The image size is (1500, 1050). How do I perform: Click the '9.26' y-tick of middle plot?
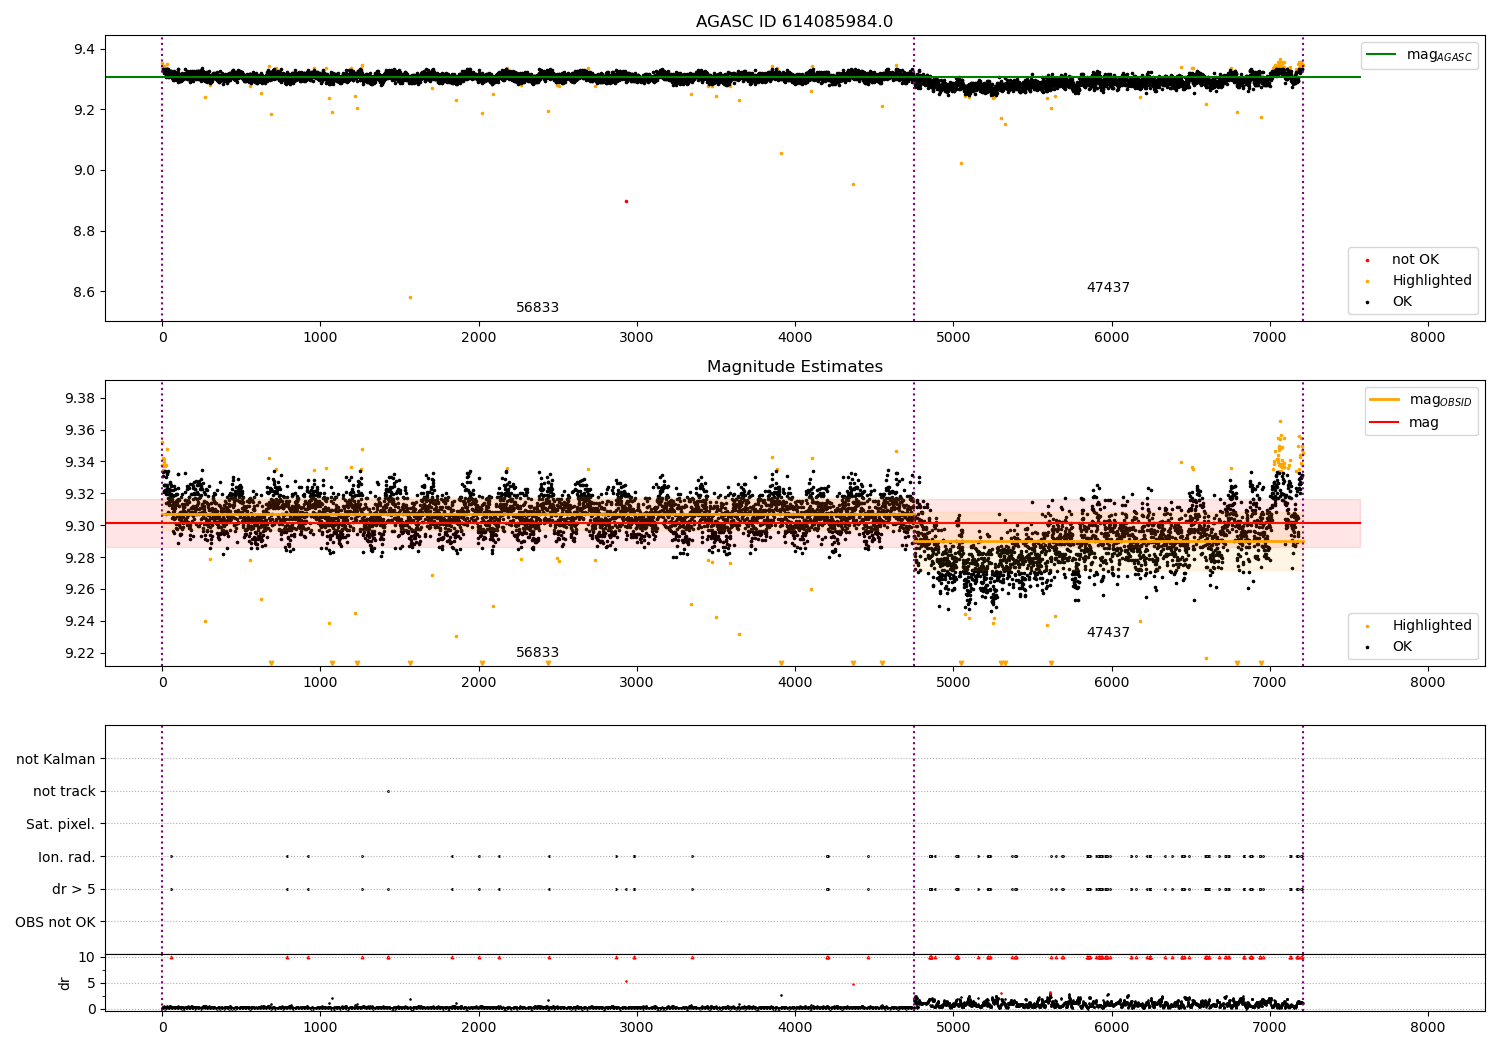81,590
